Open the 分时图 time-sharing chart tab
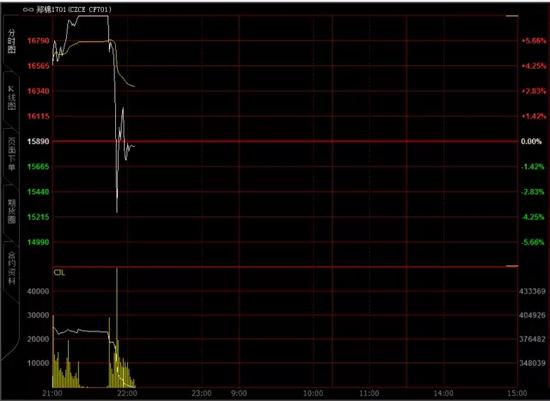 coord(12,41)
